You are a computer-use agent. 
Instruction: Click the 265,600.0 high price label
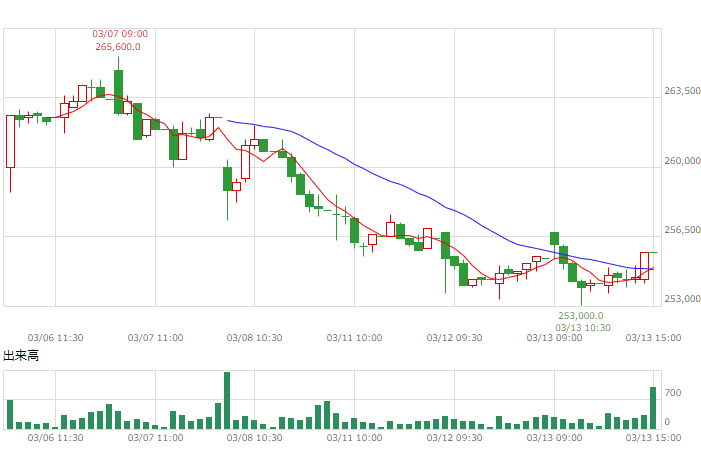coord(118,47)
